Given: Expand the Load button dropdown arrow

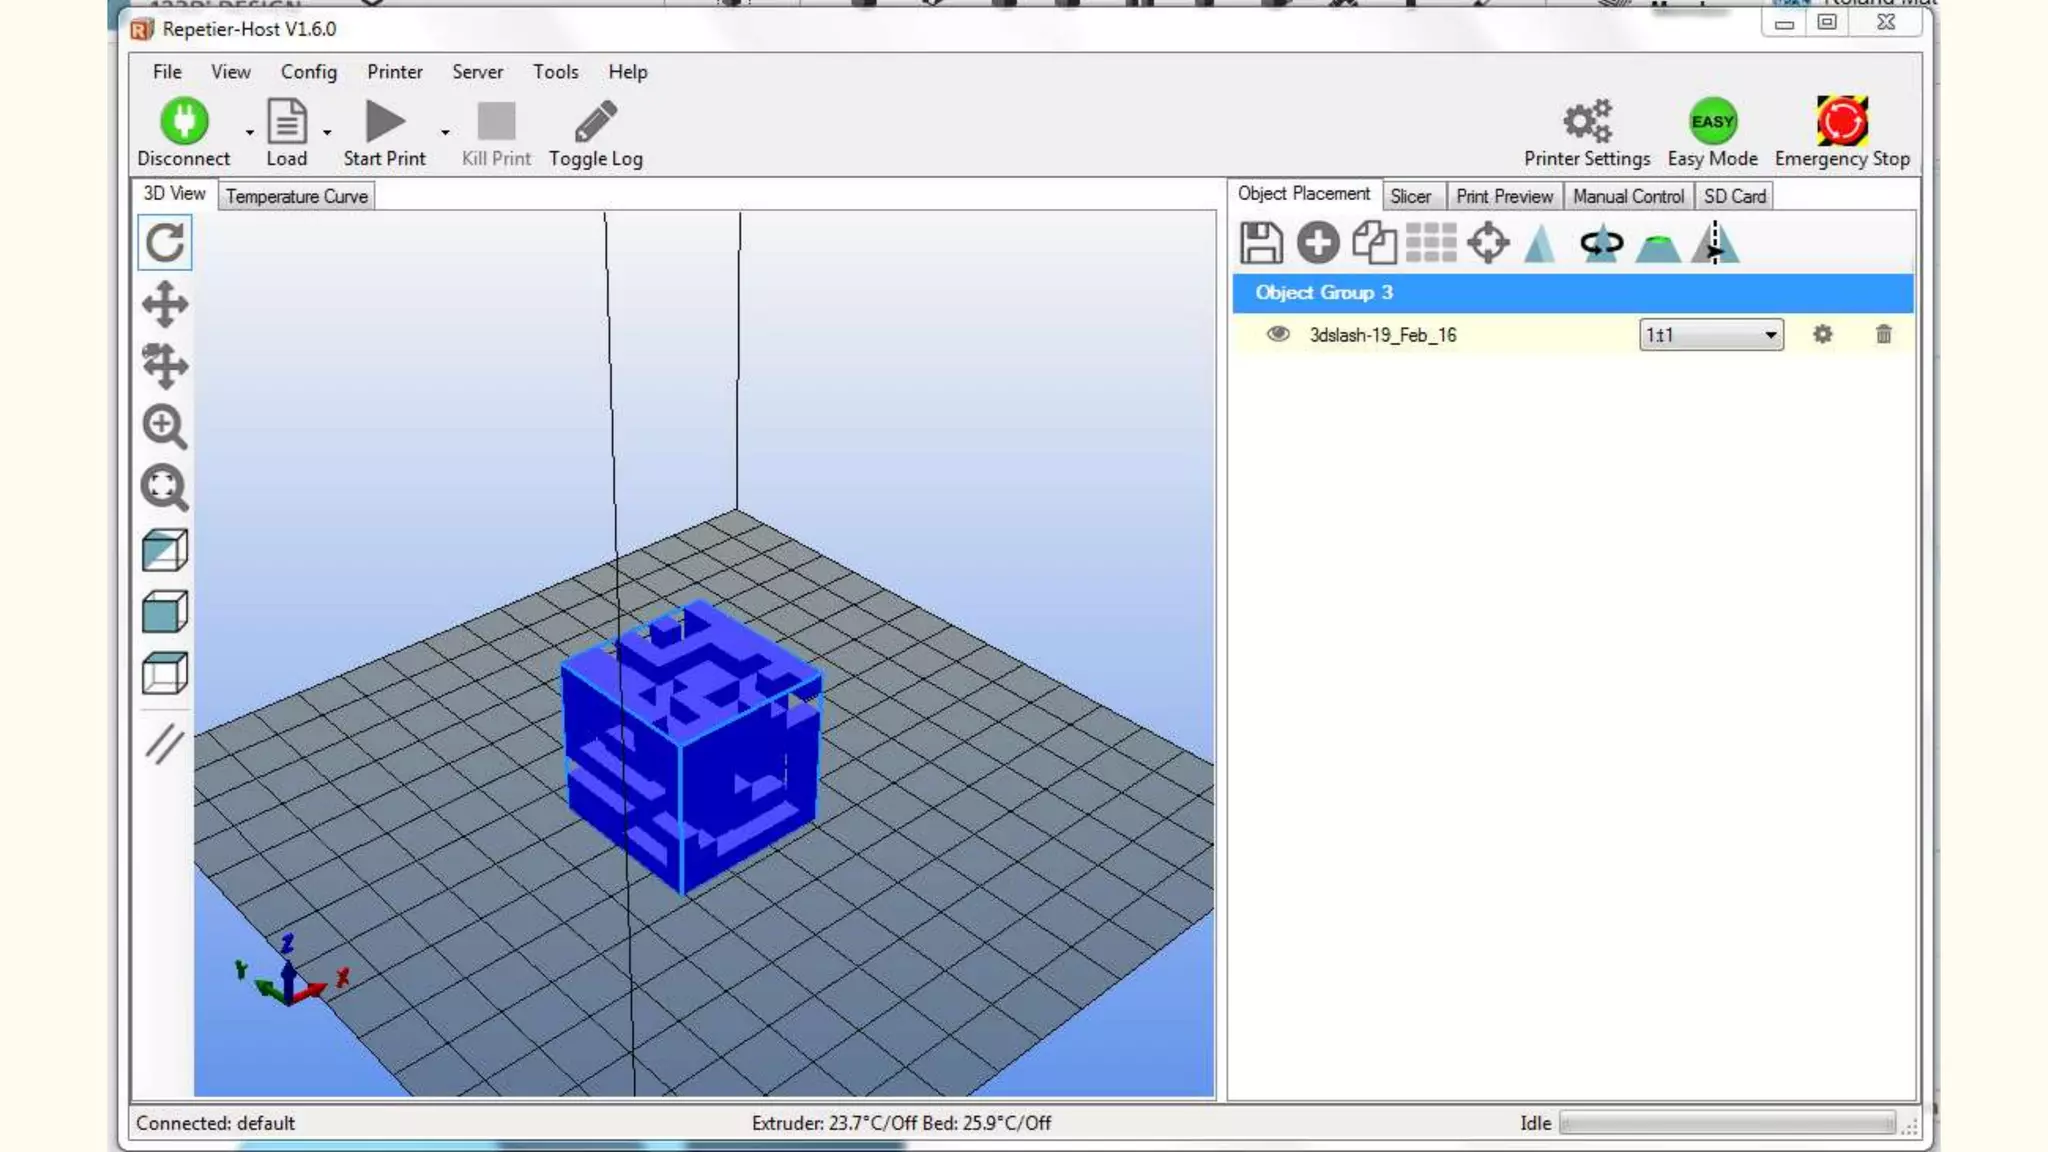Looking at the screenshot, I should coord(327,133).
